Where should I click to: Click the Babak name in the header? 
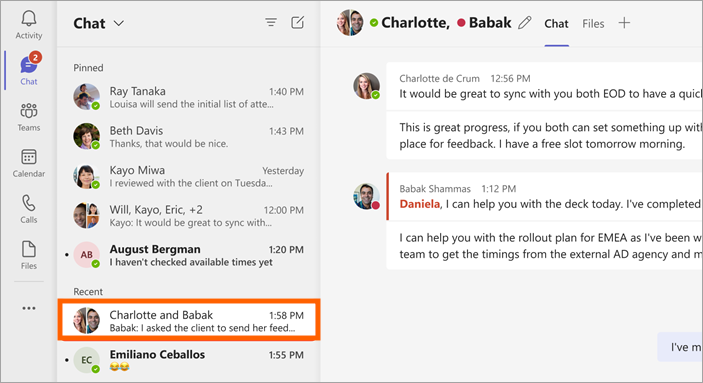pyautogui.click(x=490, y=22)
